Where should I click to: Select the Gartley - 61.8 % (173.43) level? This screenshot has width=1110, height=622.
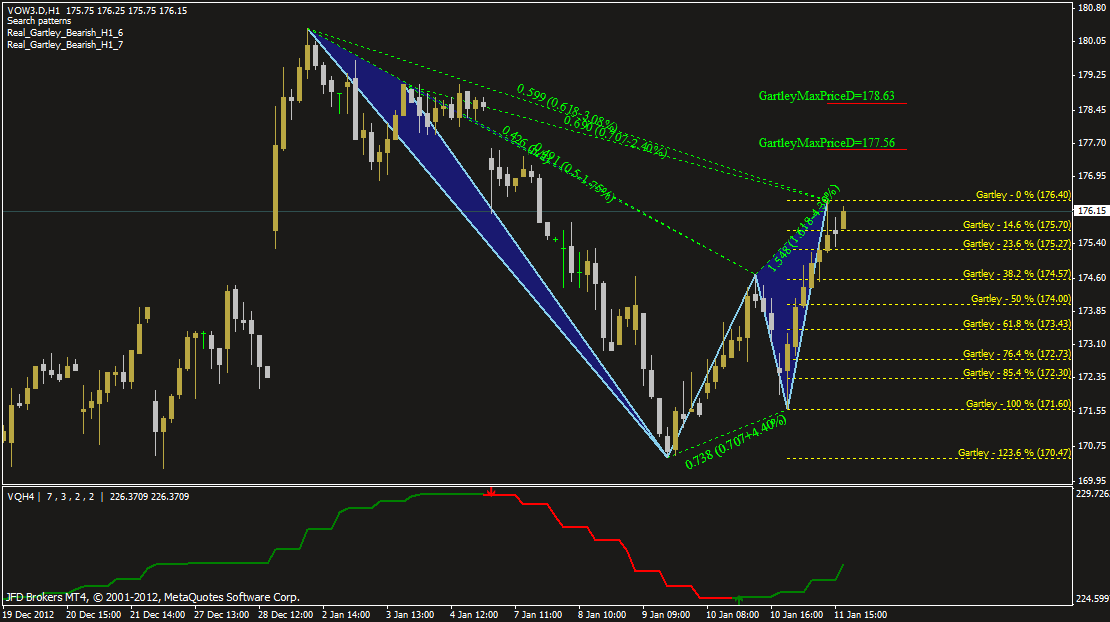click(x=1017, y=324)
